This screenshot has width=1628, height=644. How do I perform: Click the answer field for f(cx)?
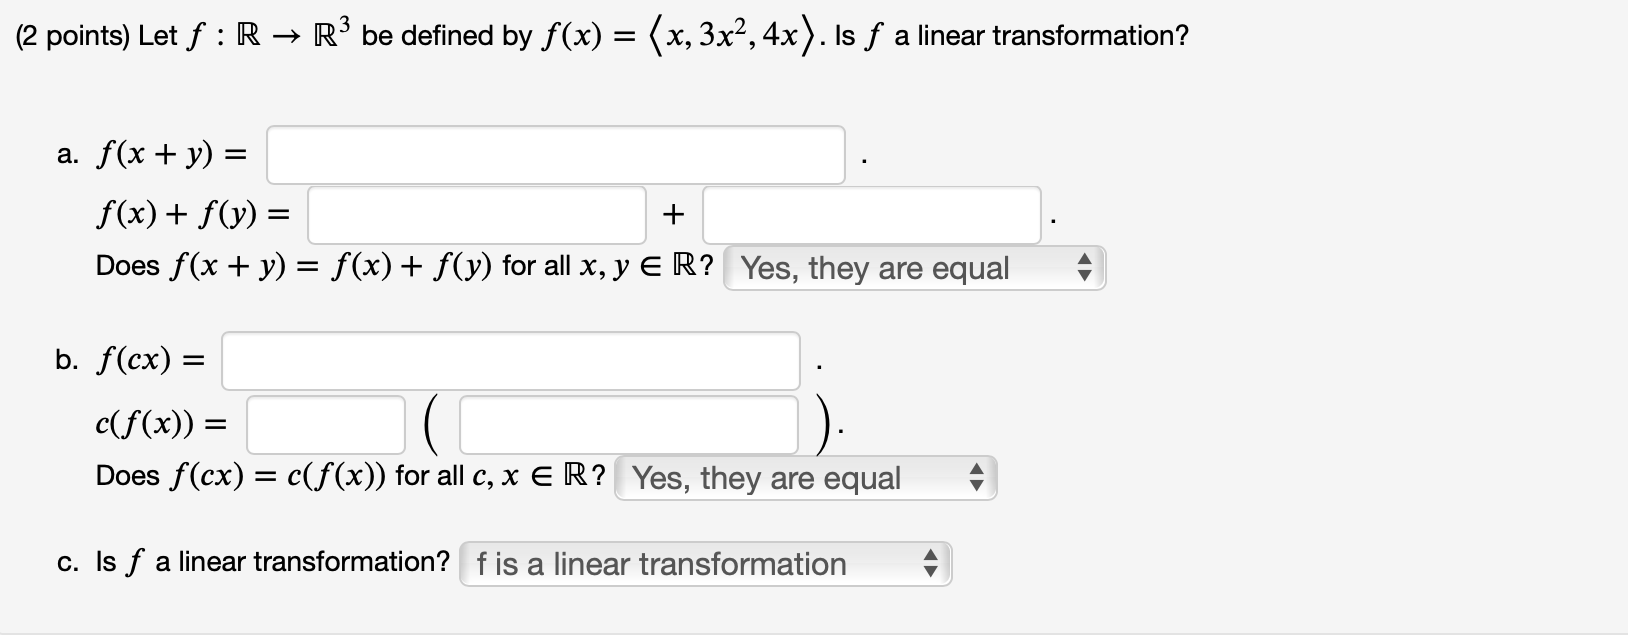pos(510,362)
